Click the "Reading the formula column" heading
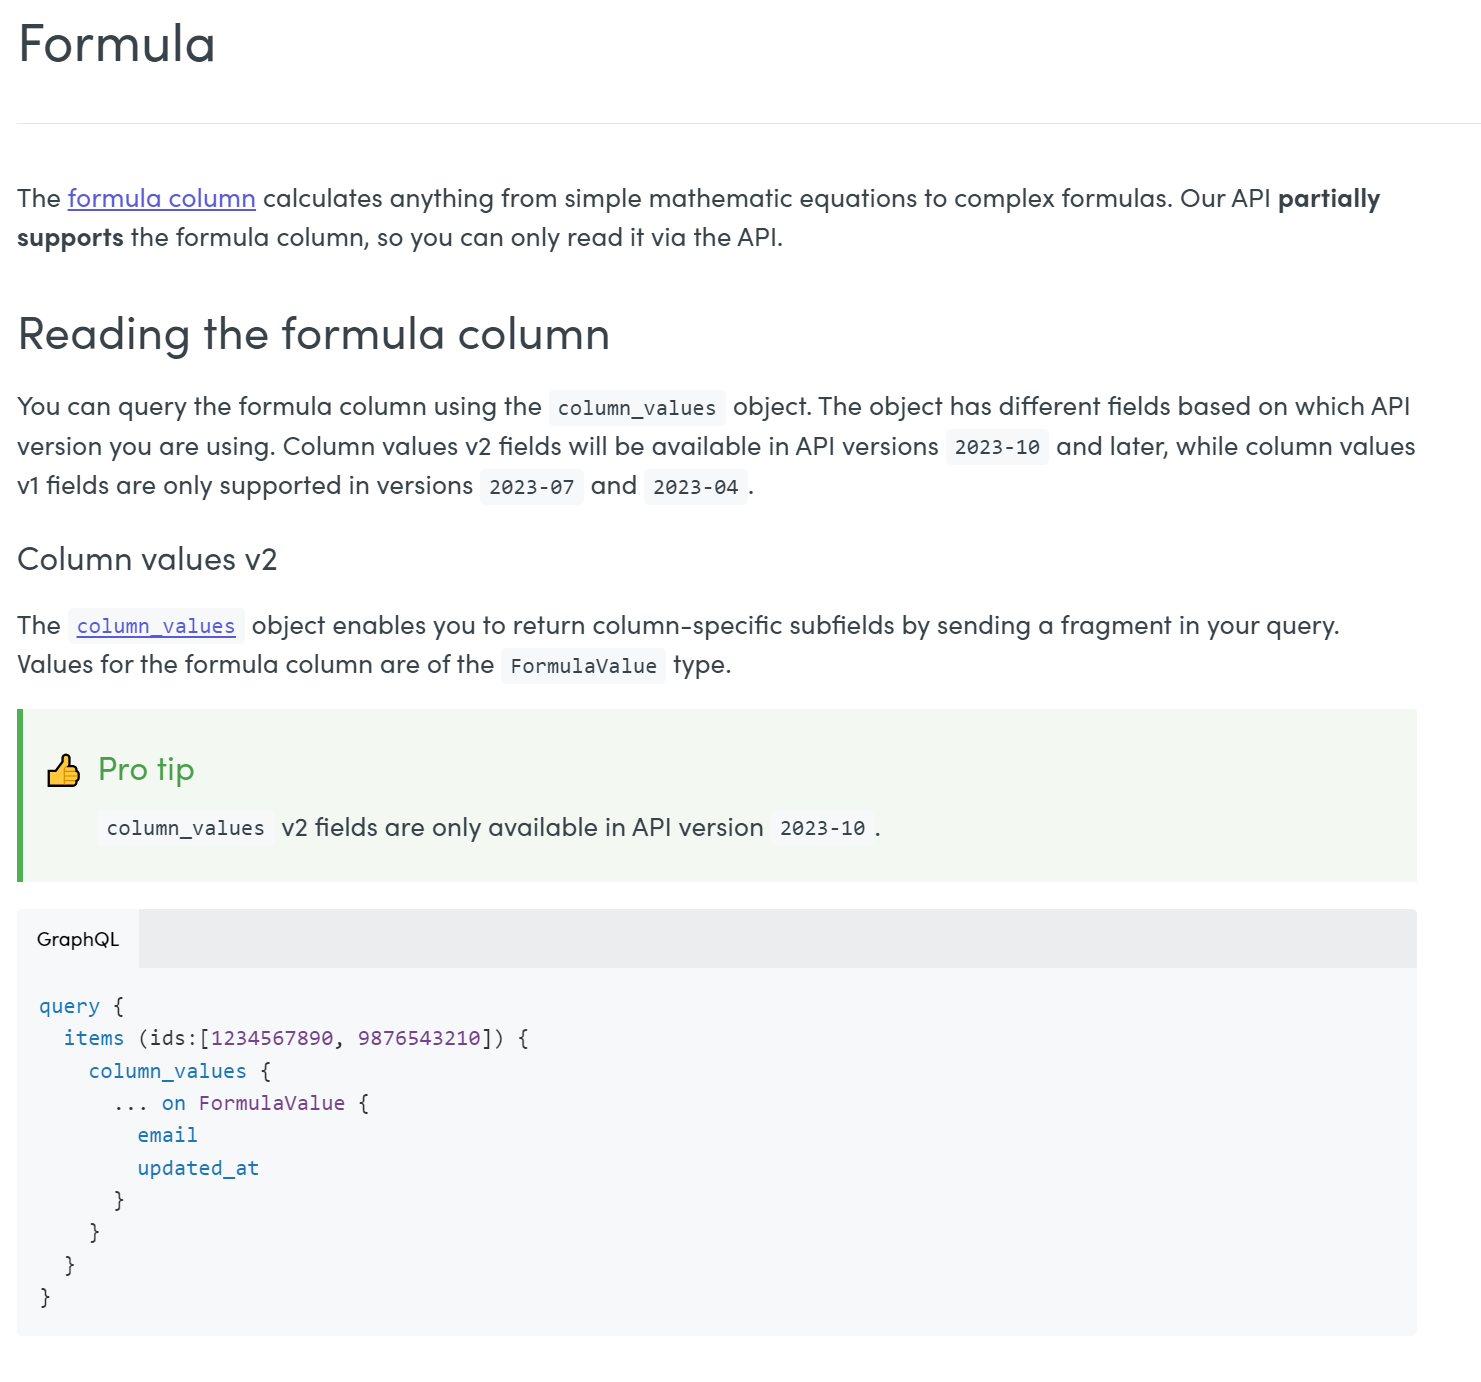Image resolution: width=1481 pixels, height=1382 pixels. point(313,334)
